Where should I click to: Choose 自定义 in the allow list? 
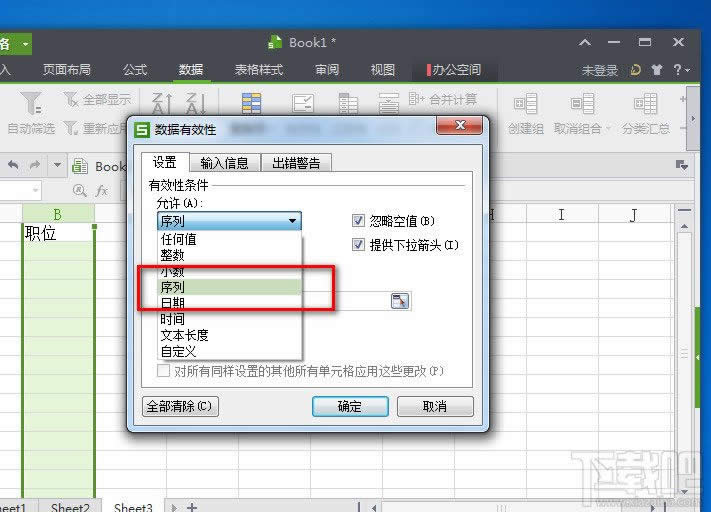[x=229, y=351]
